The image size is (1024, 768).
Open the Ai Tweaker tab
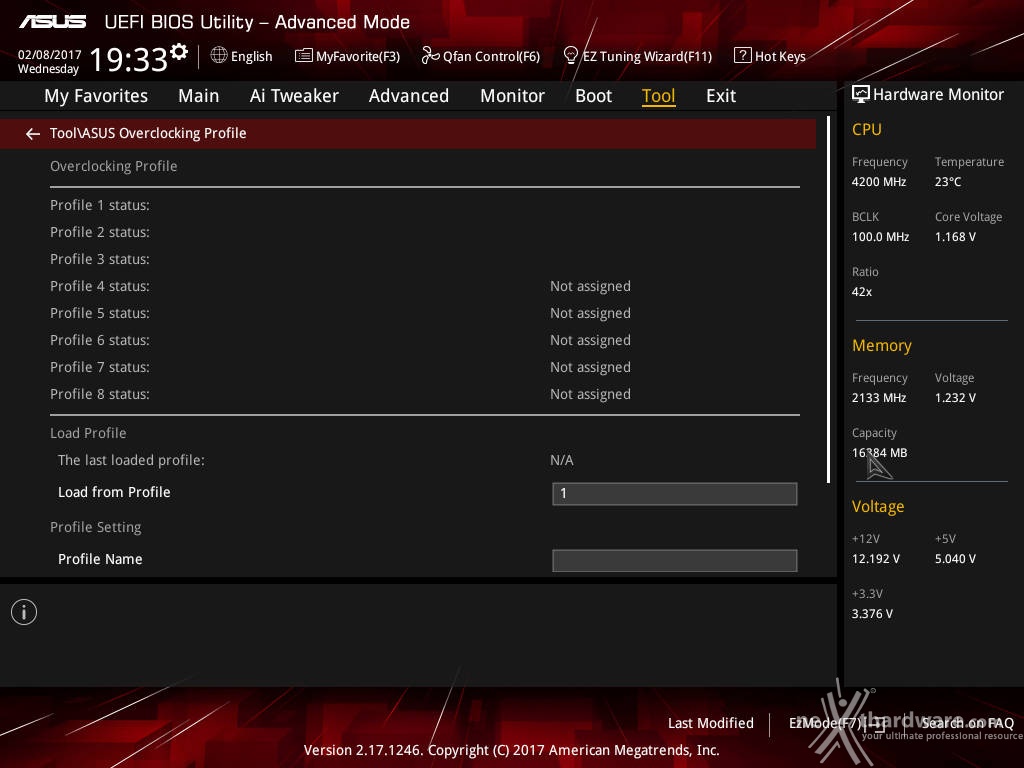pyautogui.click(x=294, y=96)
